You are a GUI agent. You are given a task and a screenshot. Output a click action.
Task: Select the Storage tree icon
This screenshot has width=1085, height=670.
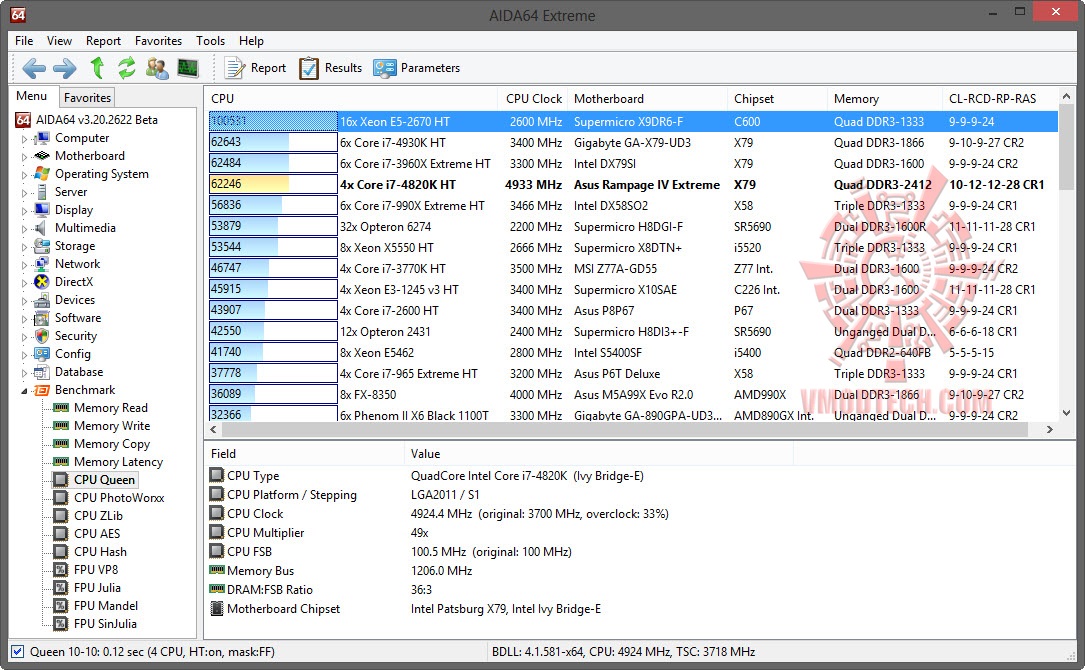(42, 246)
